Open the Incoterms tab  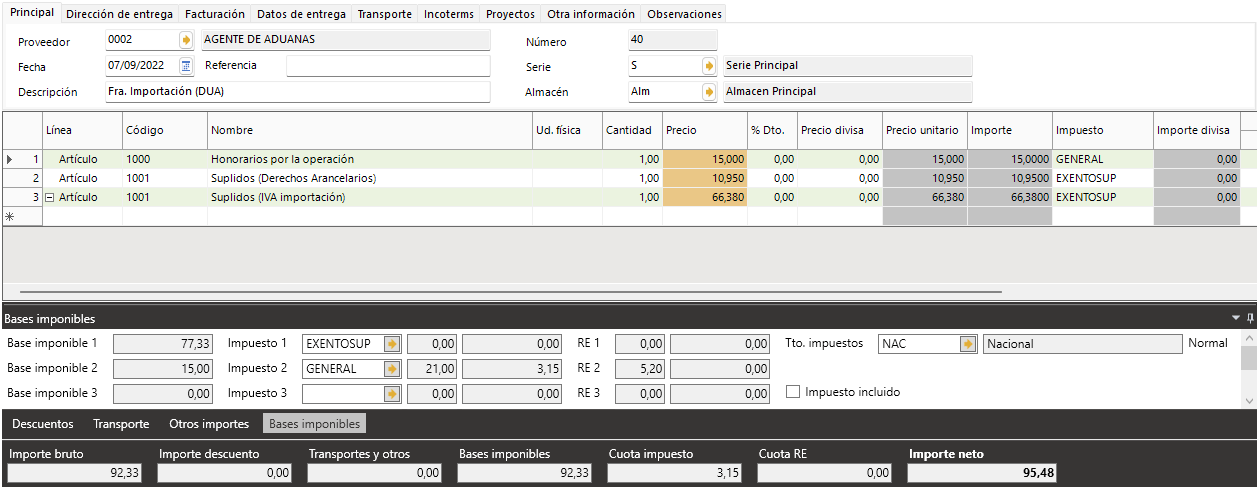[449, 15]
